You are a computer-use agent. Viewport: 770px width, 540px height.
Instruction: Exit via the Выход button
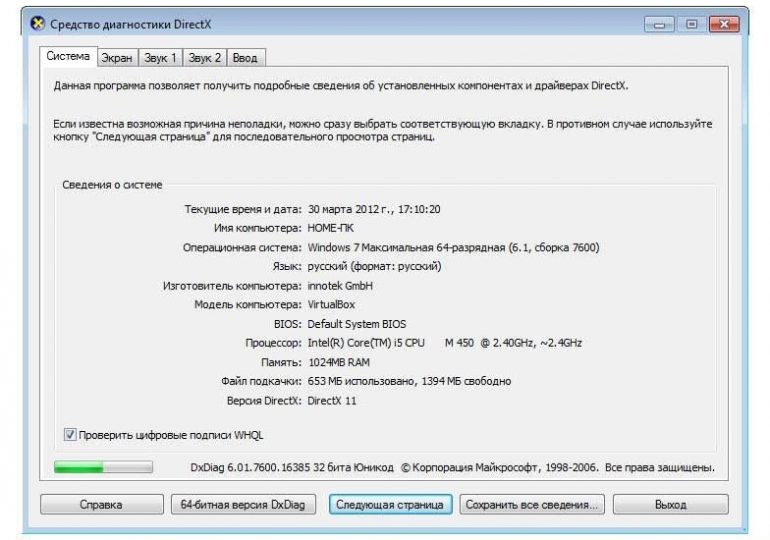(670, 505)
